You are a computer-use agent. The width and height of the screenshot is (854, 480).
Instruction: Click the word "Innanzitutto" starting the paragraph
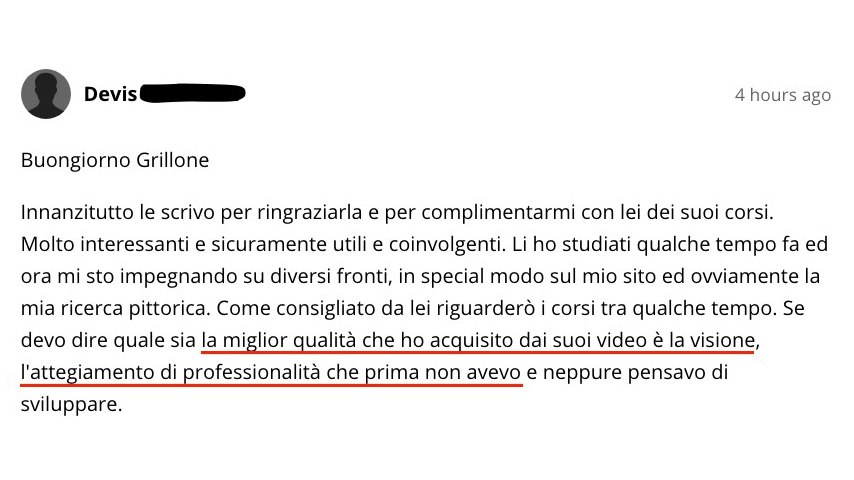77,212
